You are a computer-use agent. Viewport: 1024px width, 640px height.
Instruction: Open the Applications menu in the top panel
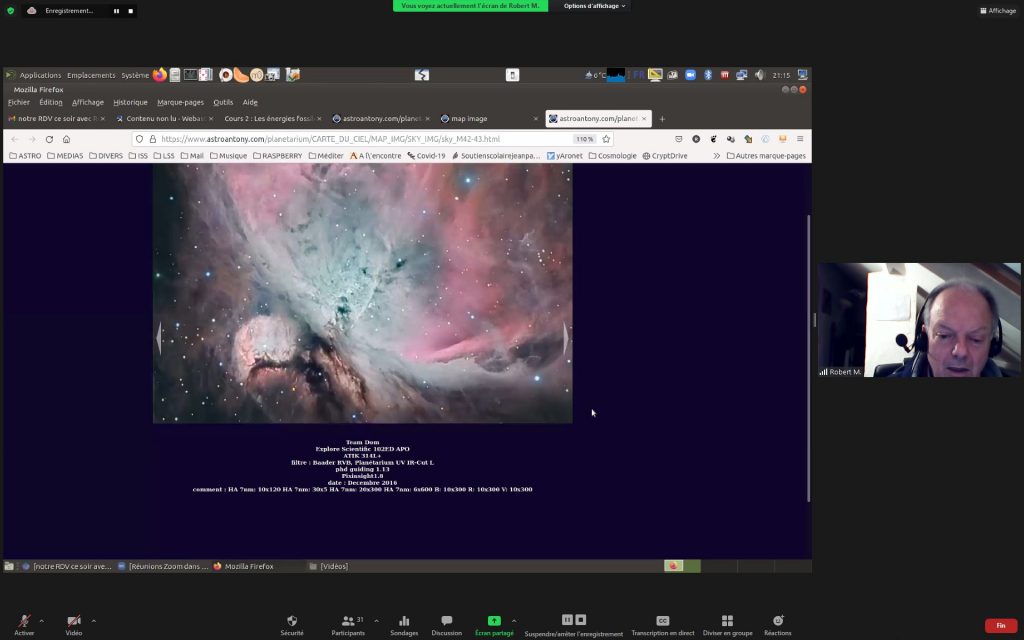(40, 75)
